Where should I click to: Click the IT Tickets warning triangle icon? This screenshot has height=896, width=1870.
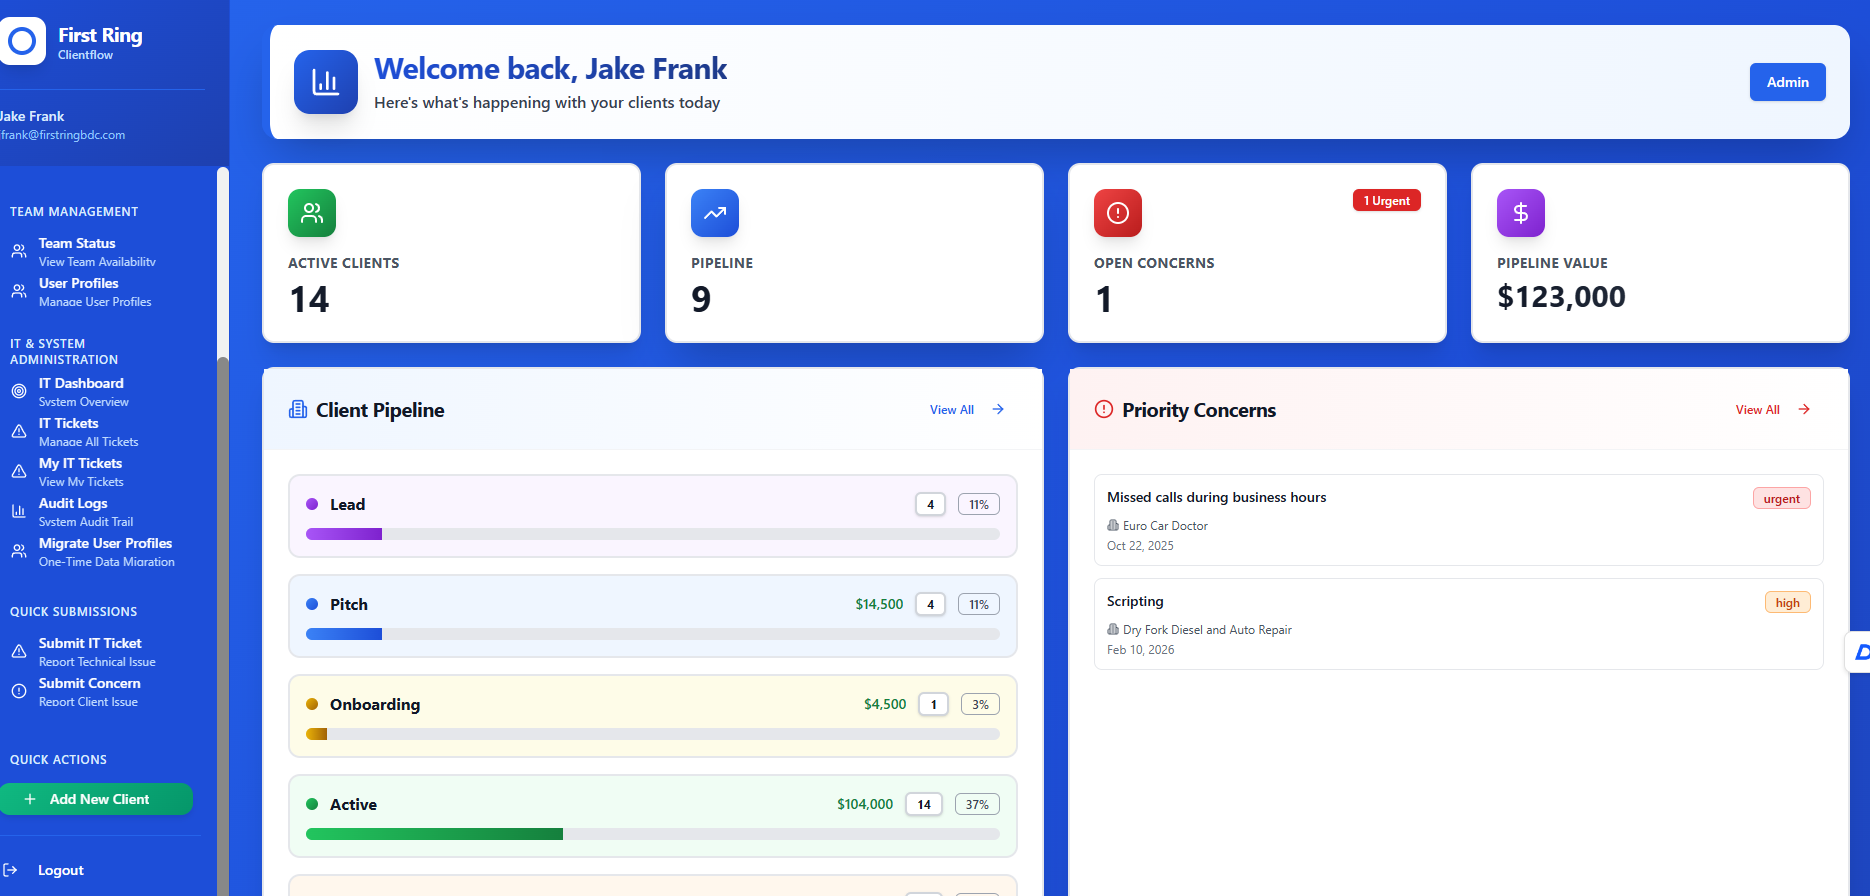[19, 431]
